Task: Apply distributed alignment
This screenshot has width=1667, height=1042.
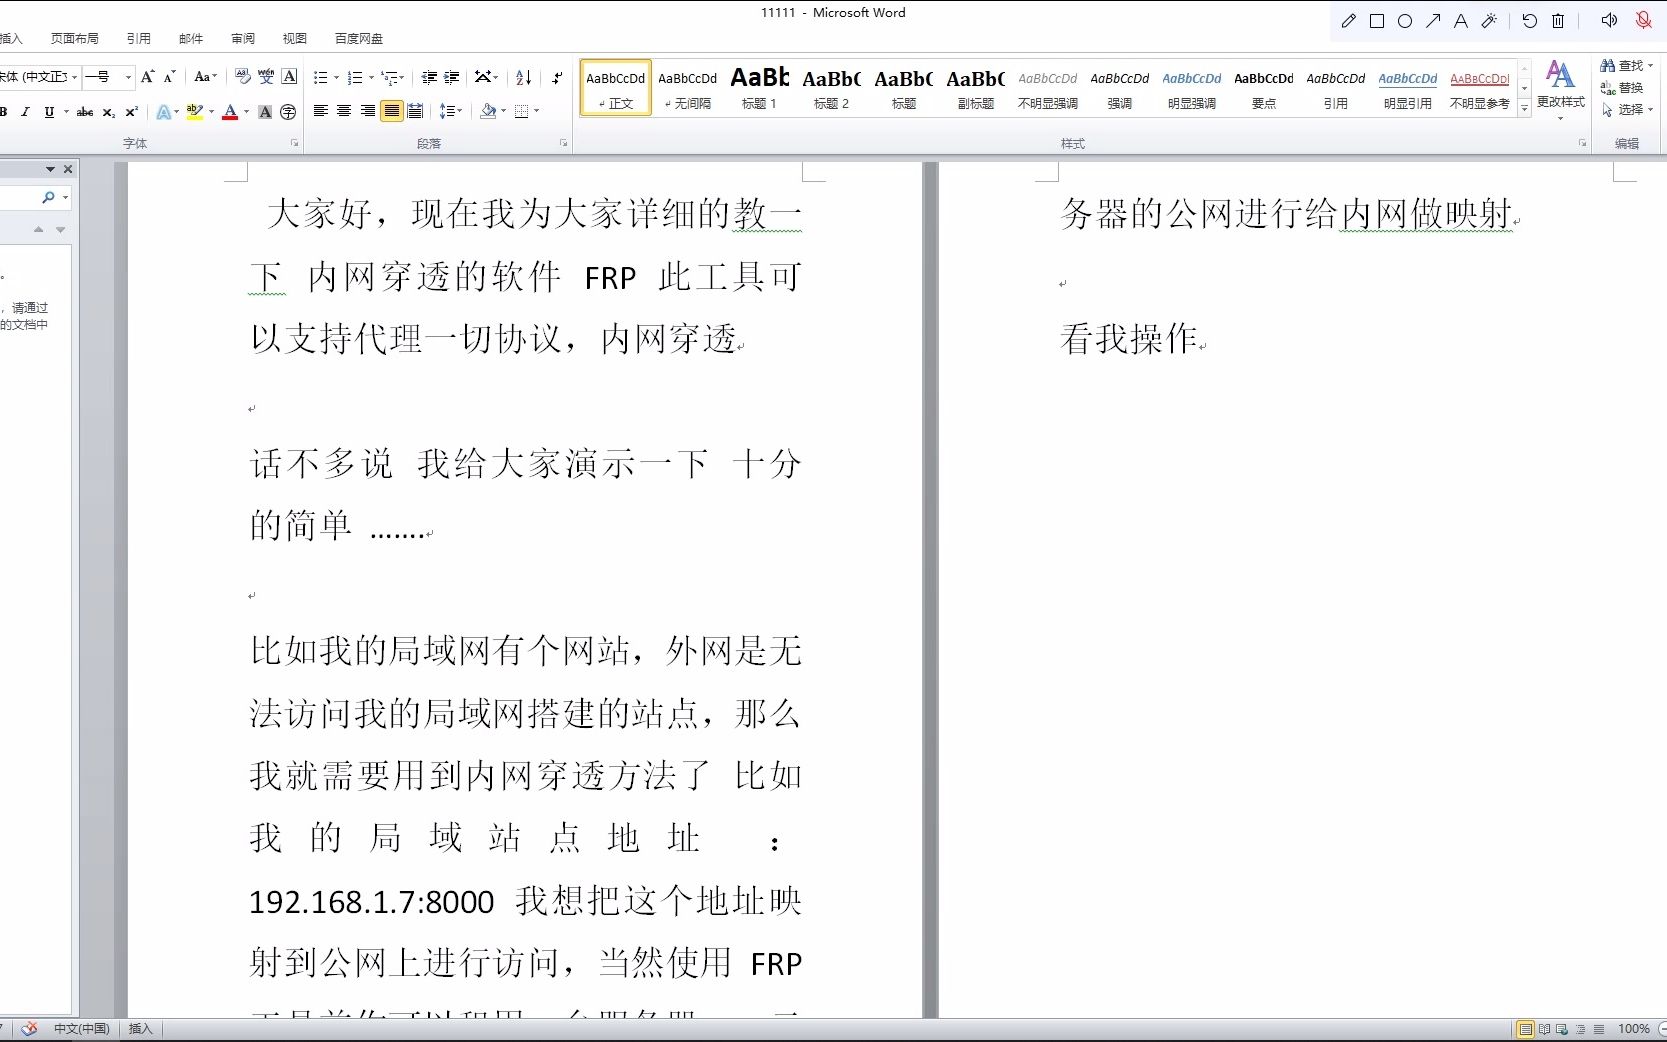Action: pyautogui.click(x=415, y=111)
